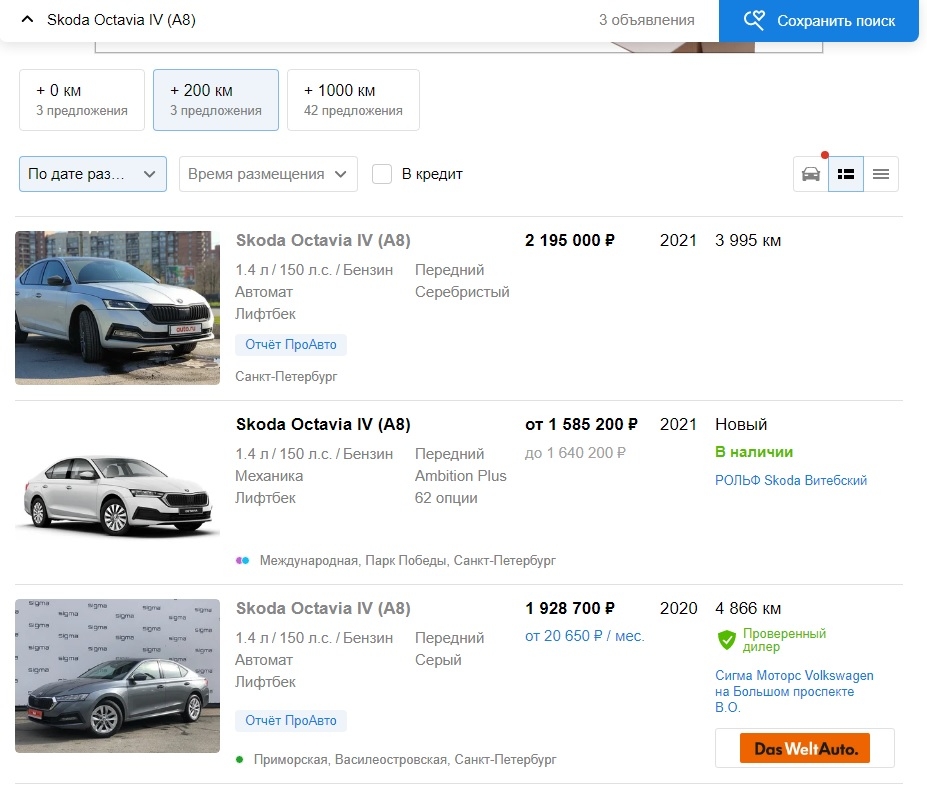The width and height of the screenshot is (927, 795).
Task: Select the + 1000 км radius tab
Action: [x=353, y=100]
